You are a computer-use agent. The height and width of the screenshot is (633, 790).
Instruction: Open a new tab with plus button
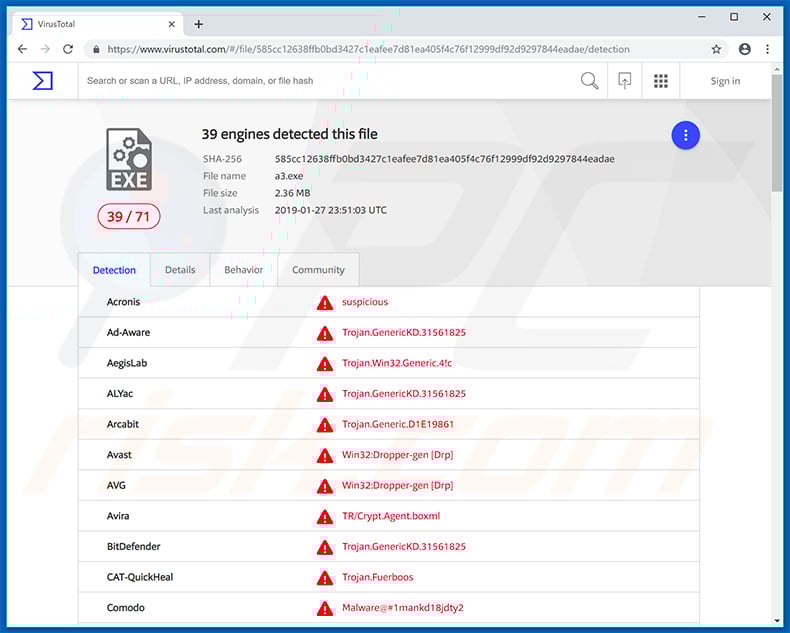[199, 24]
